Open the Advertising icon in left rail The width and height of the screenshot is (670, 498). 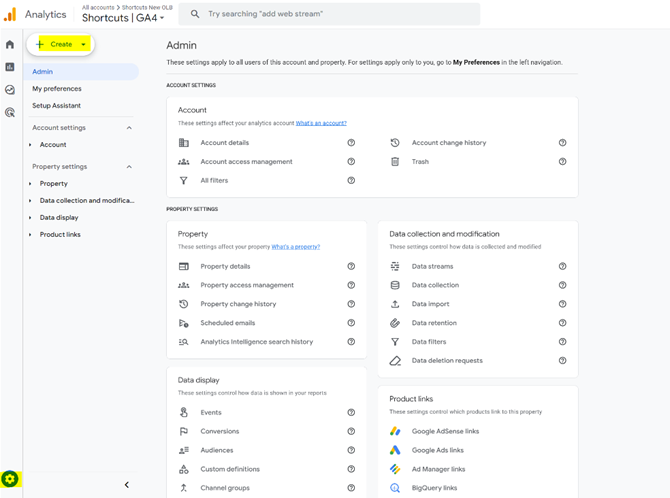coord(10,113)
